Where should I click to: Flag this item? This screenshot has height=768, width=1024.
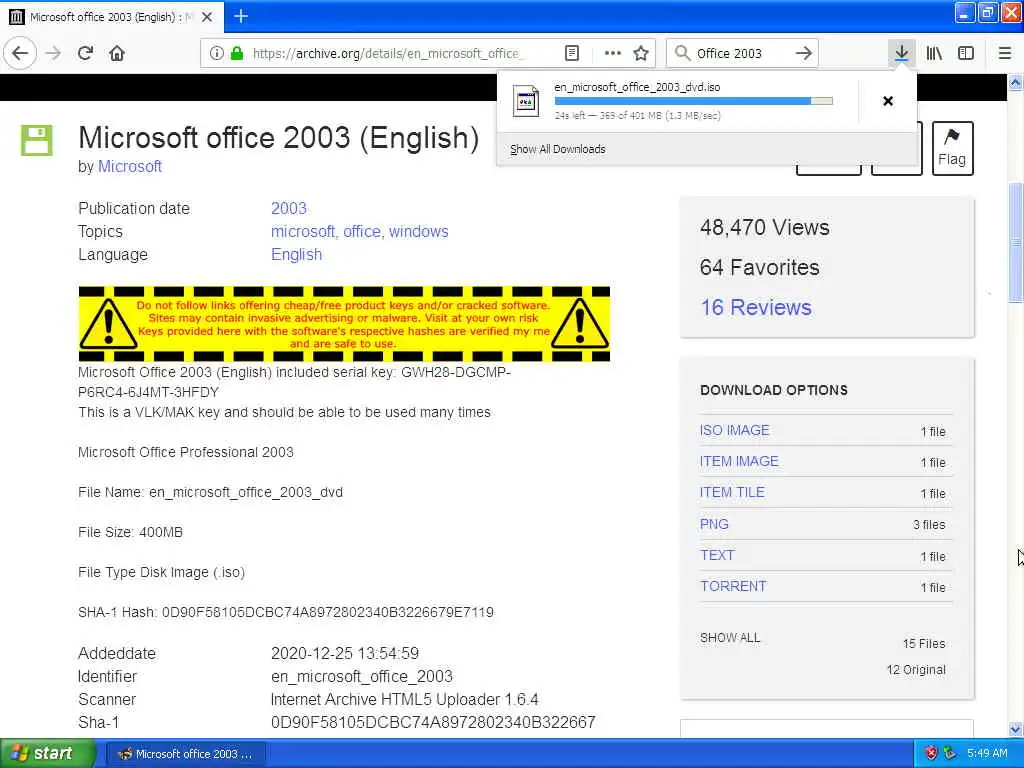click(x=952, y=148)
